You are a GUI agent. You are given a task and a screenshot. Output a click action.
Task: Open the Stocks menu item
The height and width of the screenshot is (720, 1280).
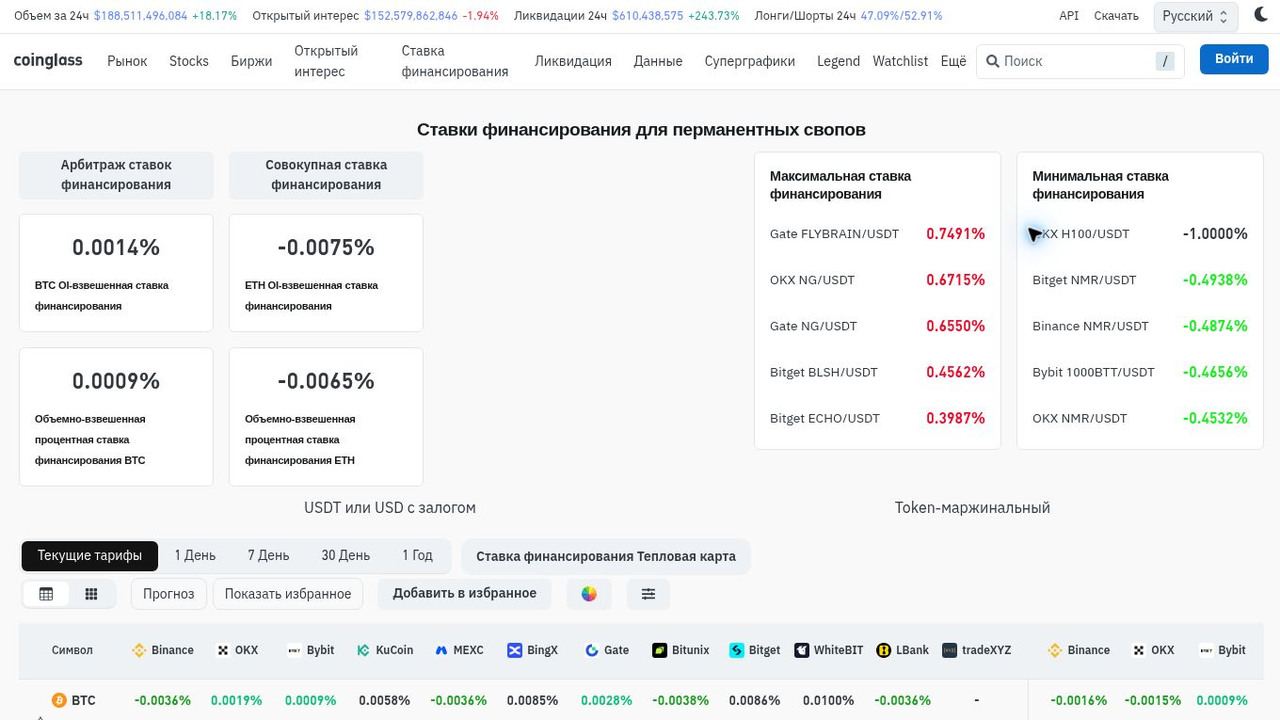pos(189,61)
